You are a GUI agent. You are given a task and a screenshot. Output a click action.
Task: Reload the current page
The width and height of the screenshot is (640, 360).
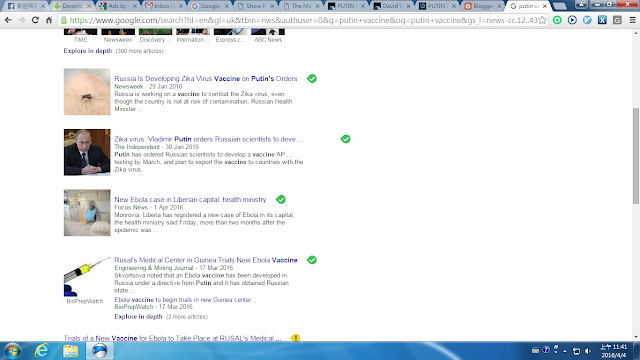pos(35,20)
